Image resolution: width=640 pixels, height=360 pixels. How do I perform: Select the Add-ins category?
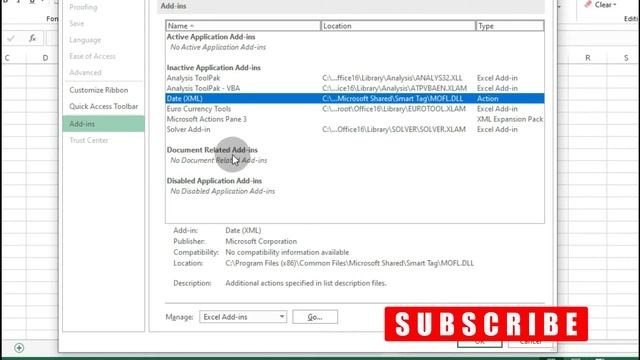coord(103,124)
